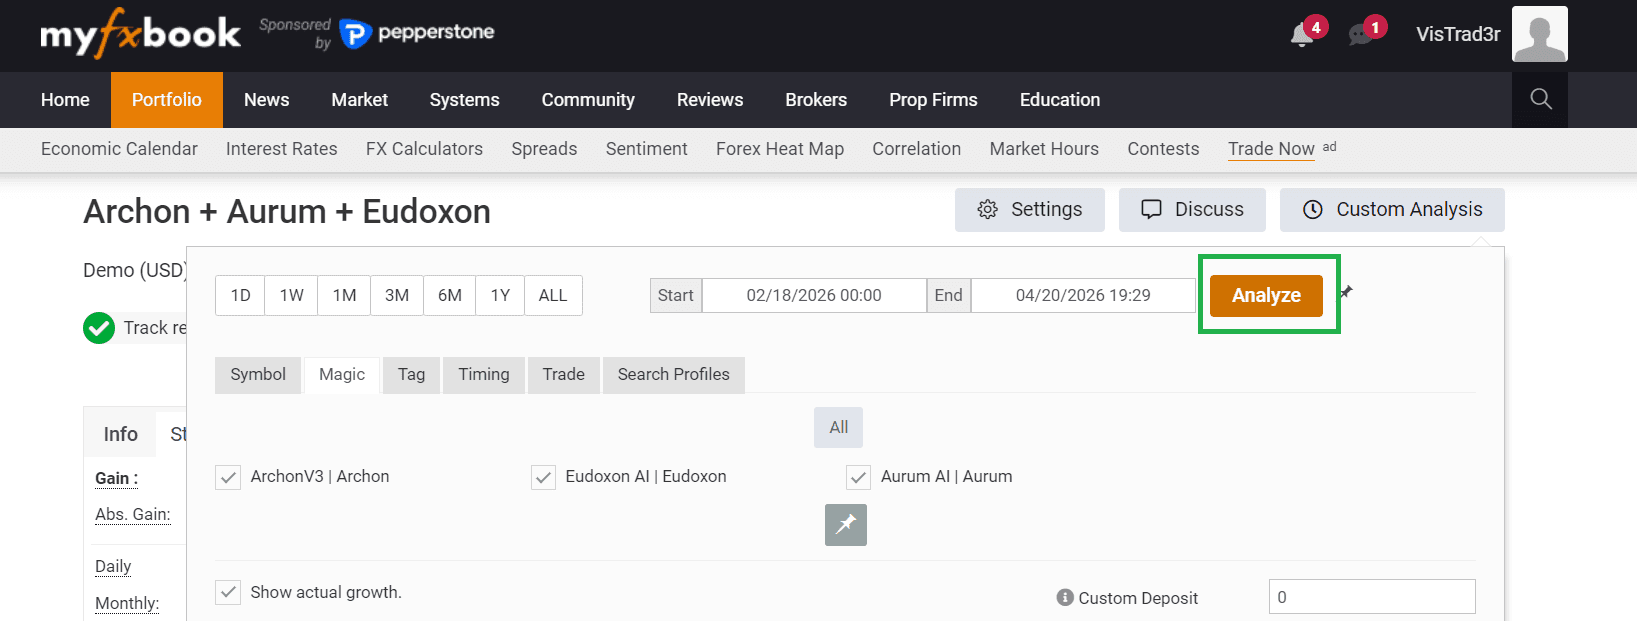1637x621 pixels.
Task: Open the search magnifier icon
Action: (1540, 99)
